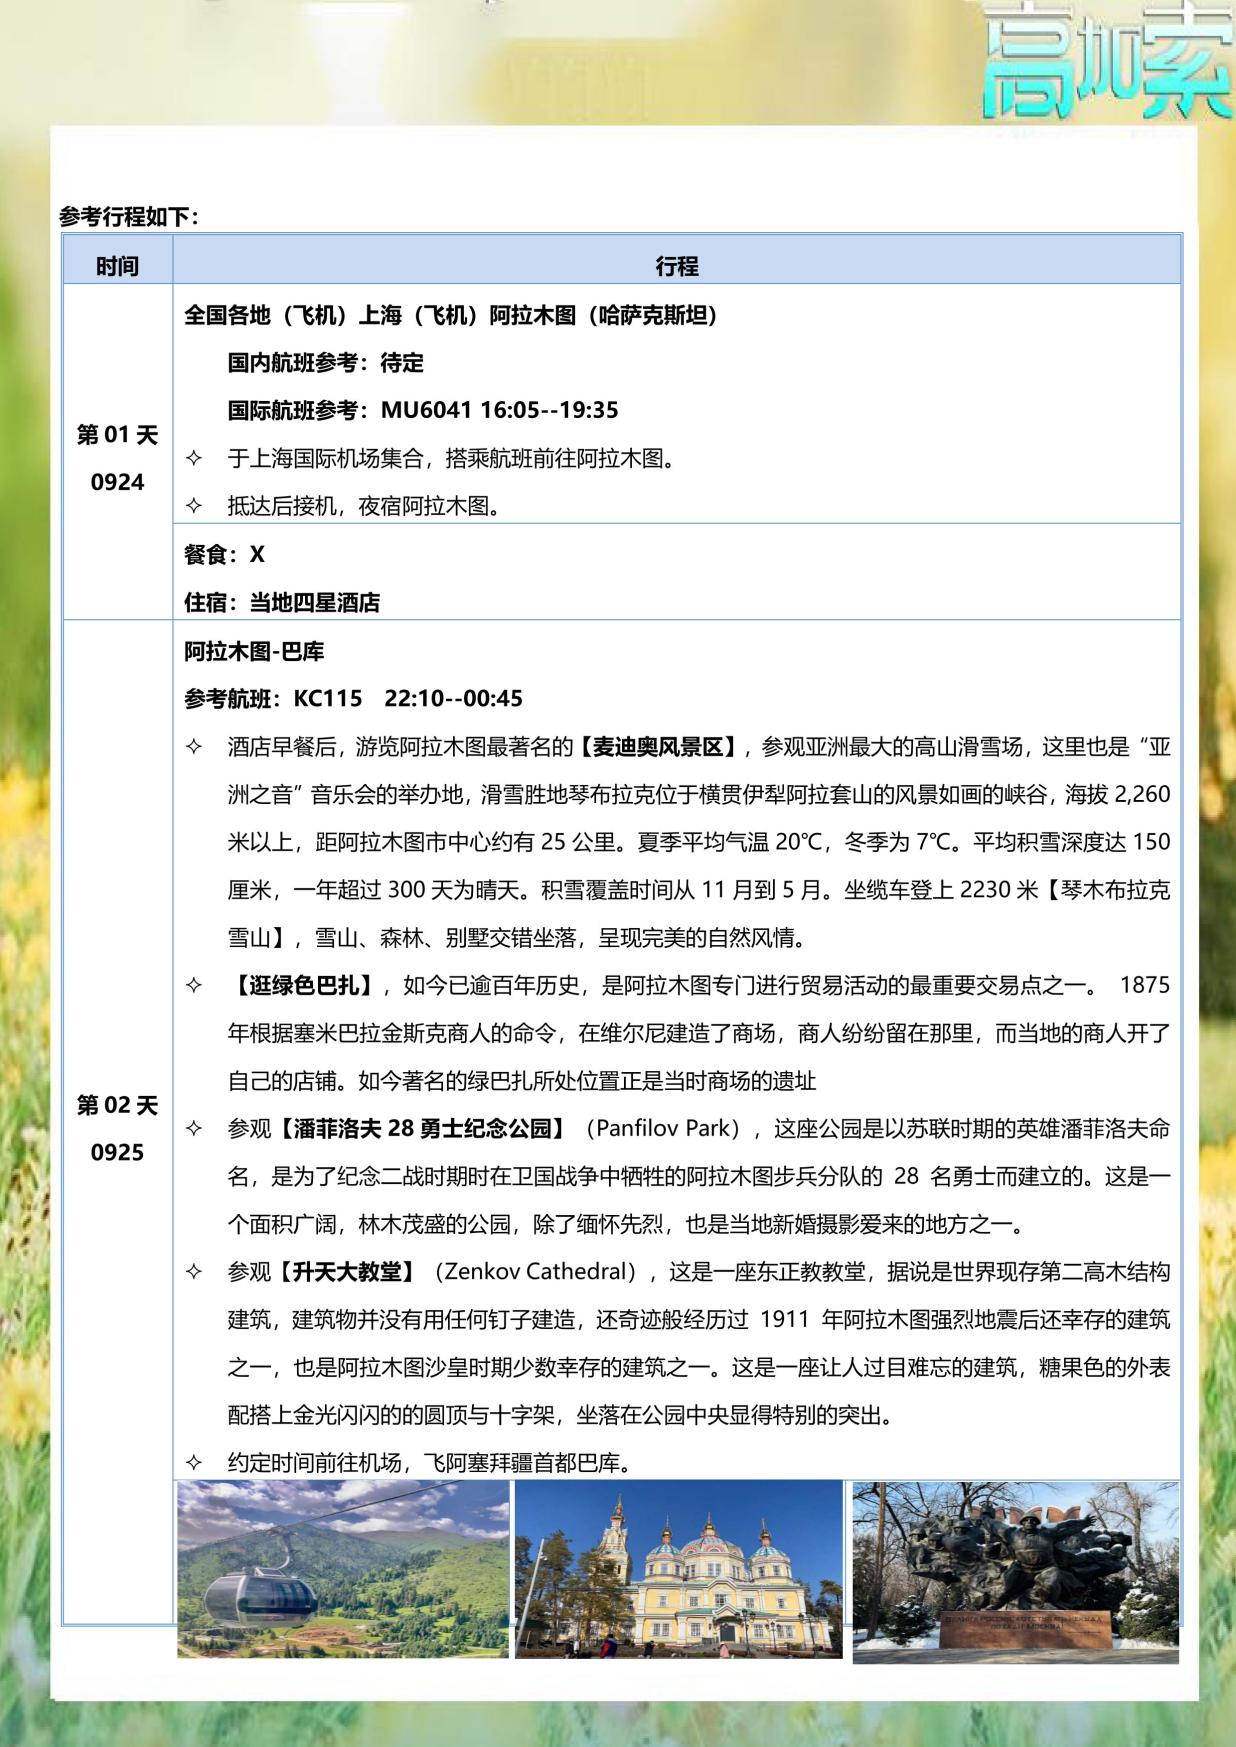1236x1747 pixels.
Task: Click the diamond bullet before 抵达后接机
Action: [x=194, y=506]
